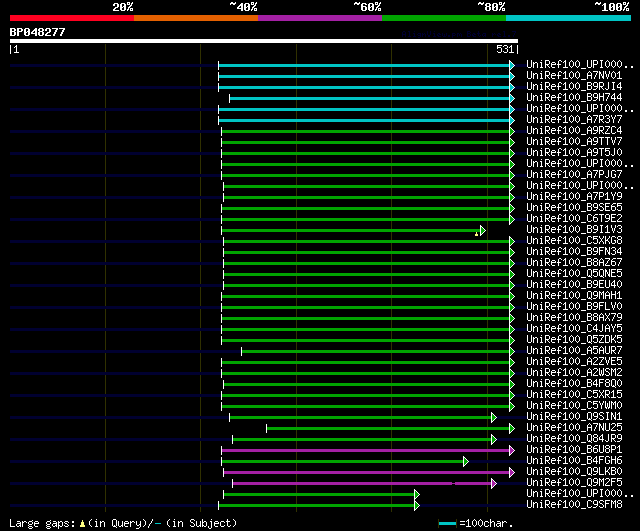Select the UniRef100_C5XR15 label
Viewport: 640px width, 531px height.
(x=574, y=395)
